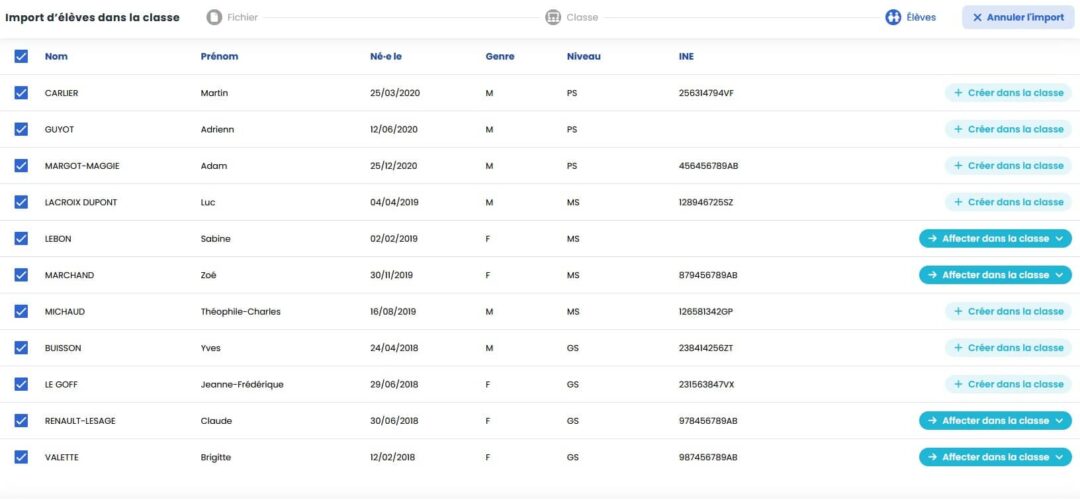Uncheck the CARLIER row checkbox

(21, 93)
